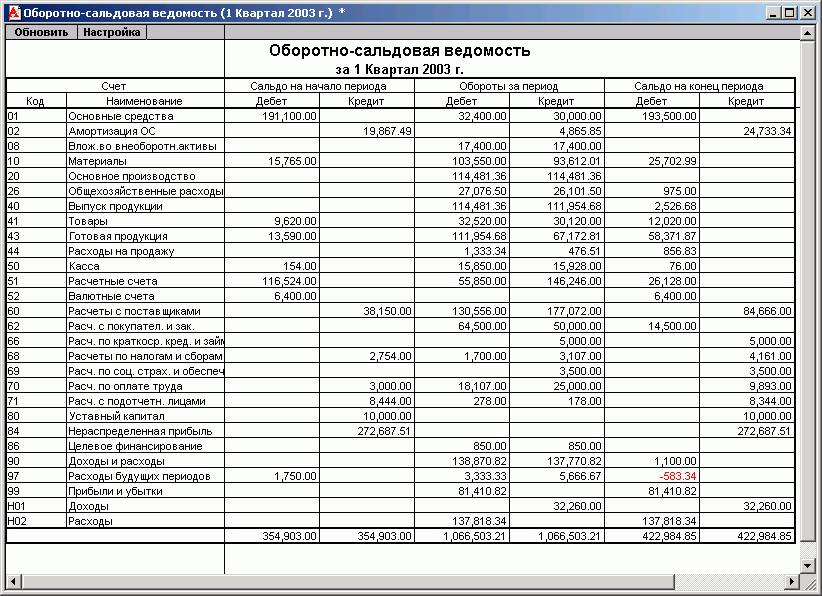The image size is (822, 596).
Task: Click the horizontal scrollbar left arrow
Action: point(13,581)
